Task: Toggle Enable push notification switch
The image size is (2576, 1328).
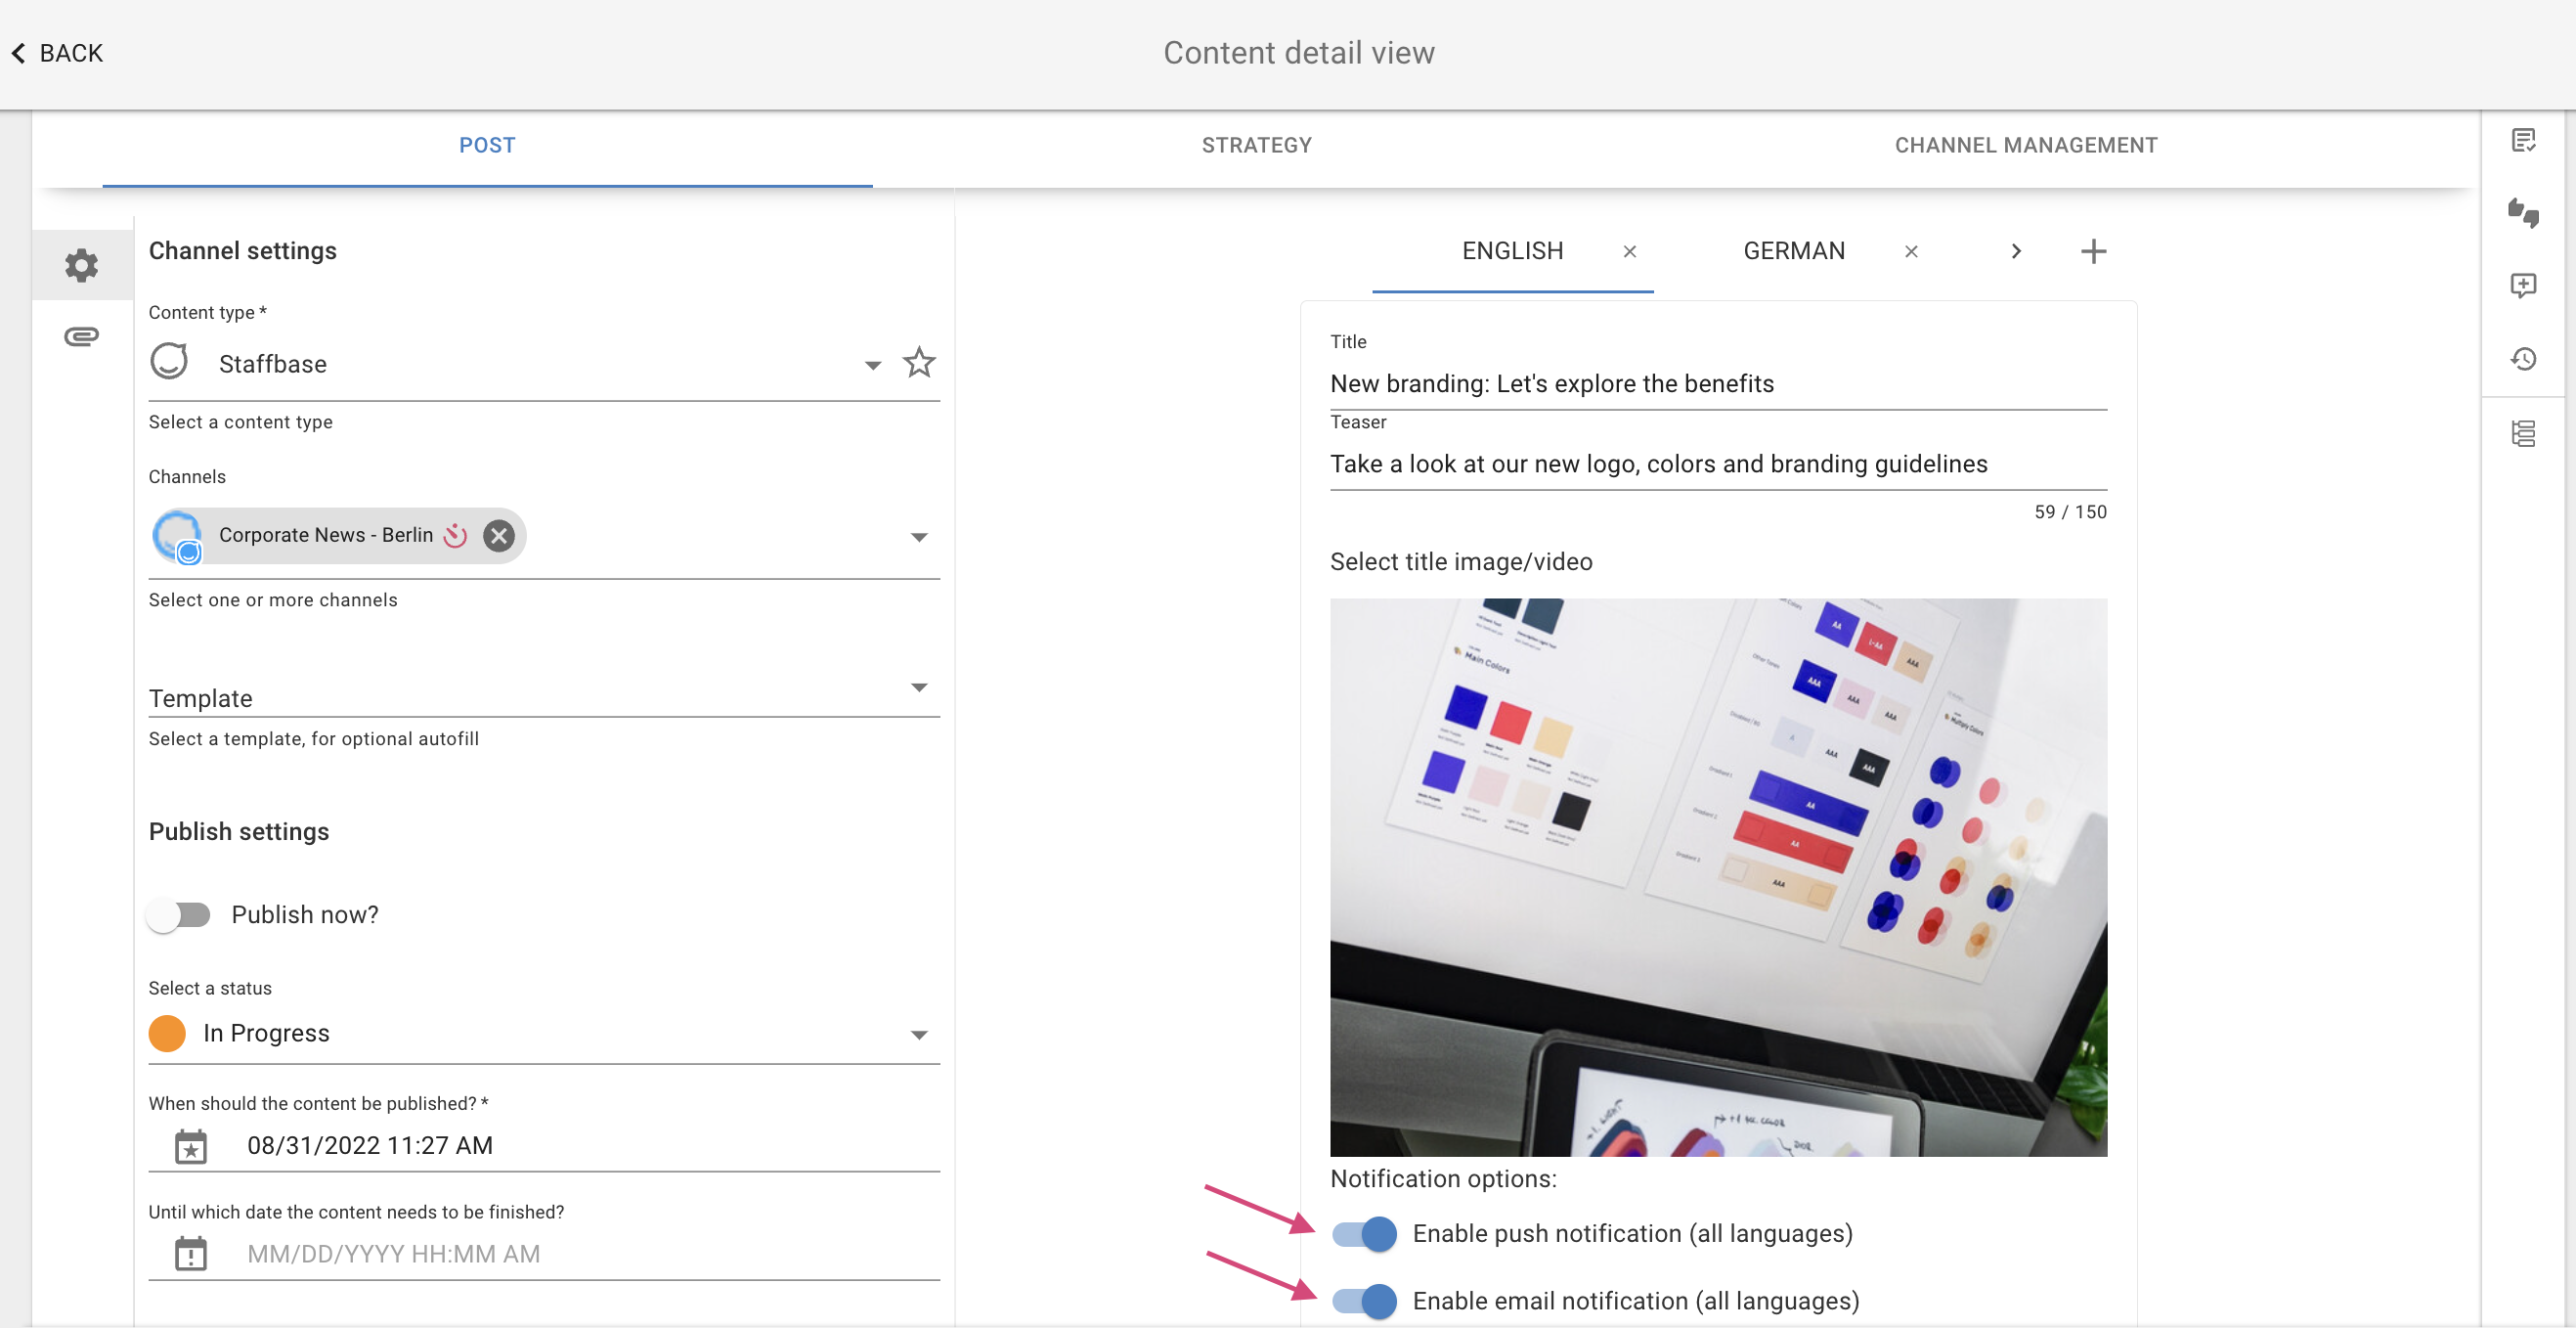Action: pyautogui.click(x=1365, y=1234)
